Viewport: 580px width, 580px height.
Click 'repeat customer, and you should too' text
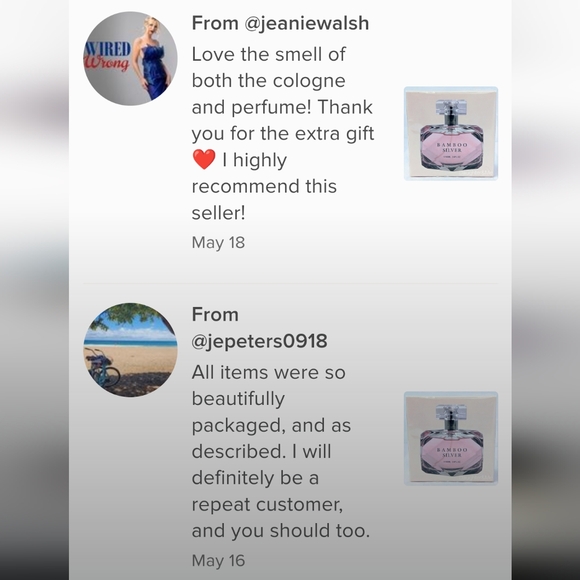coord(281,517)
